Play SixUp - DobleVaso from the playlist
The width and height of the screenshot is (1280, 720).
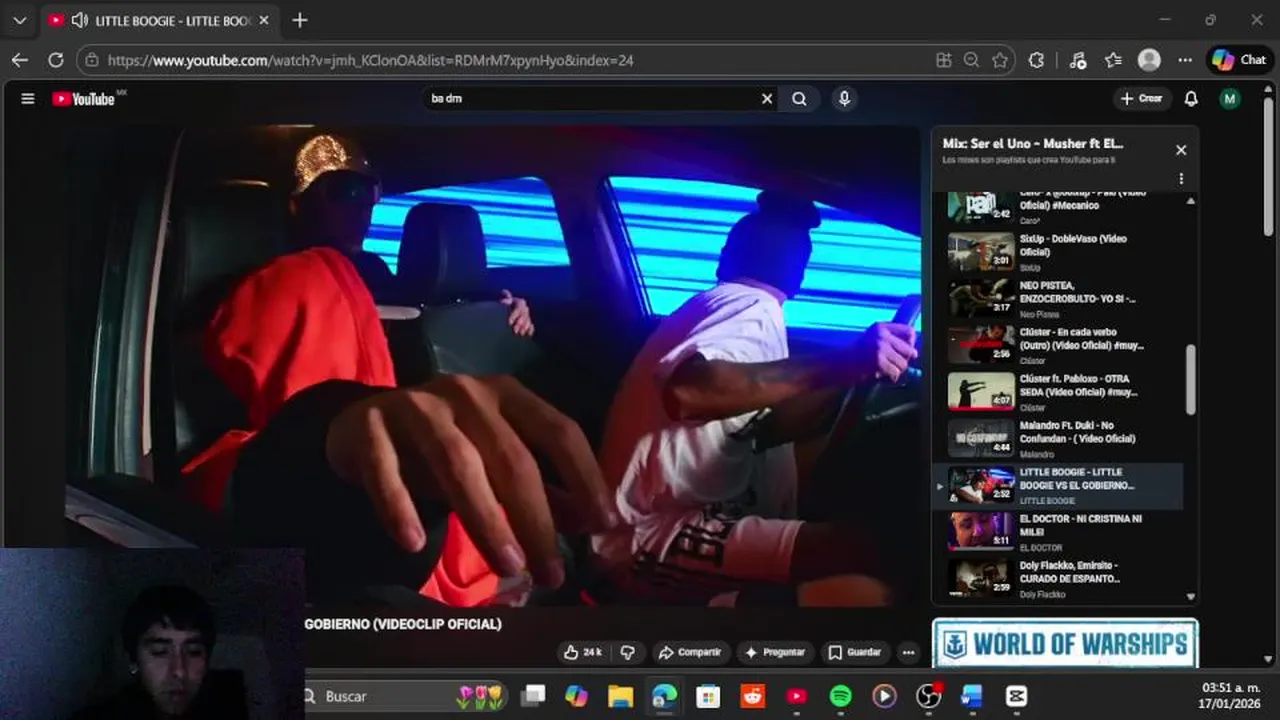click(1059, 252)
